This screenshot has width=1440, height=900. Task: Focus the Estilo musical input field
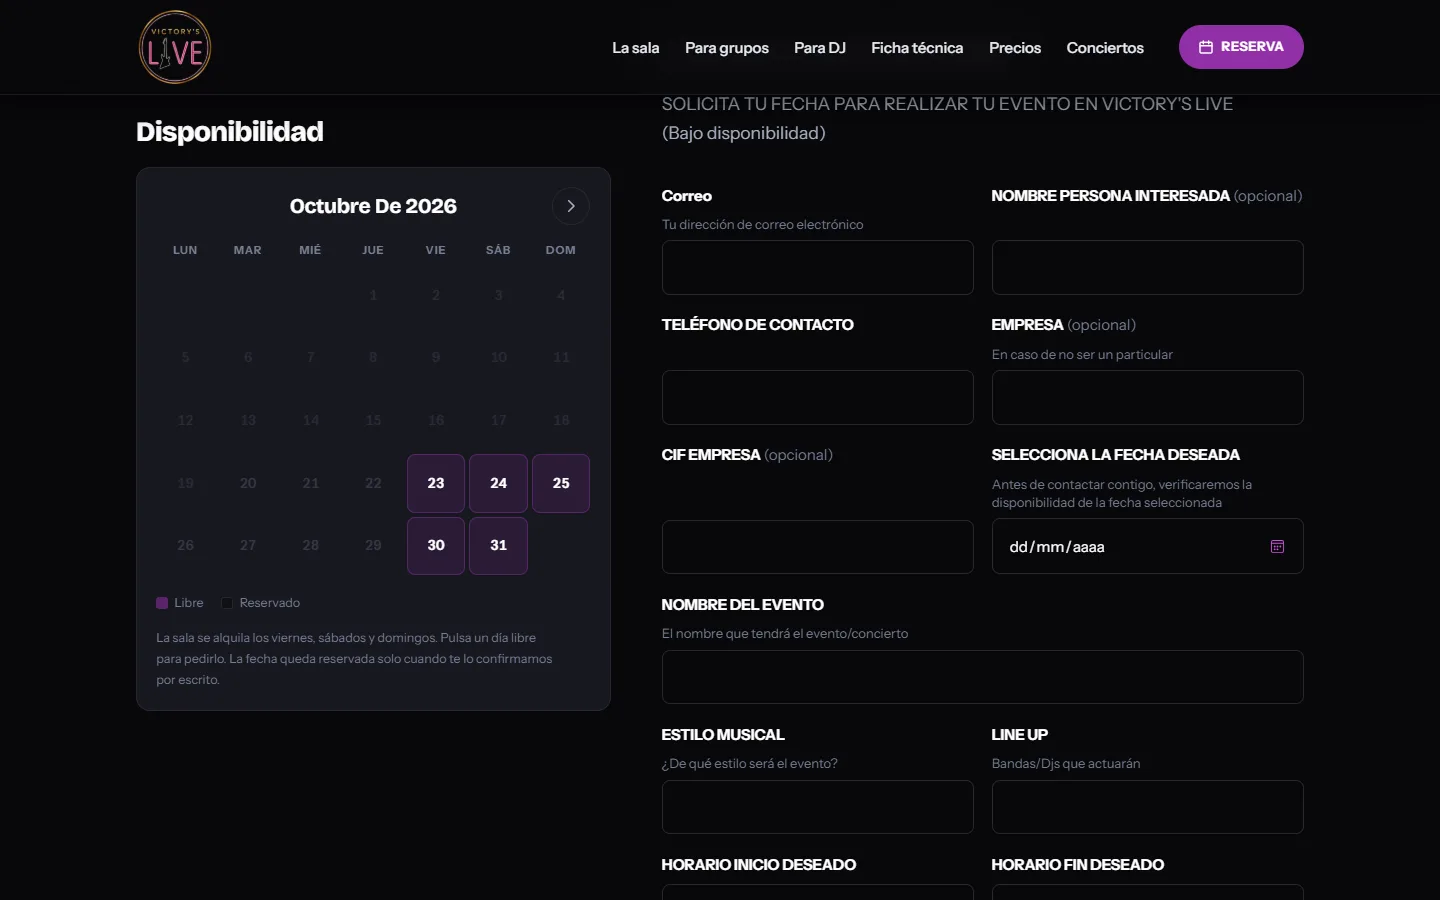pyautogui.click(x=817, y=807)
